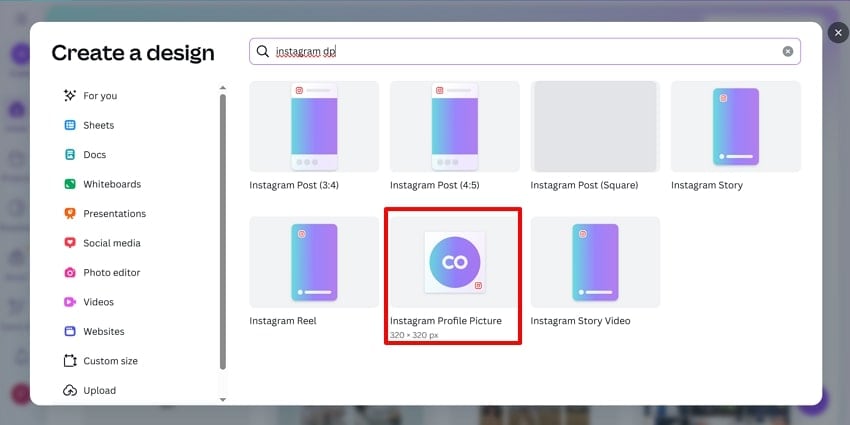The width and height of the screenshot is (850, 425).
Task: Click the sidebar scrollbar down arrow
Action: tap(223, 400)
